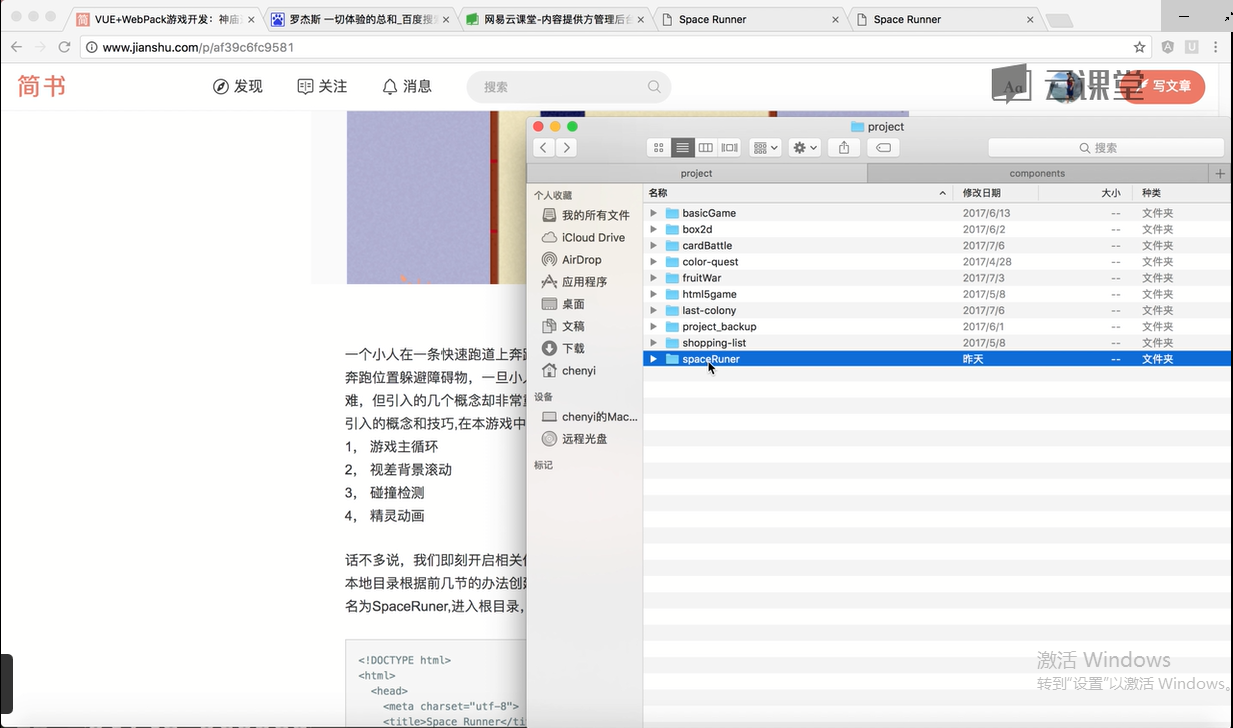Sort Finder list by 大小 column
Image resolution: width=1233 pixels, height=728 pixels.
(x=1085, y=193)
